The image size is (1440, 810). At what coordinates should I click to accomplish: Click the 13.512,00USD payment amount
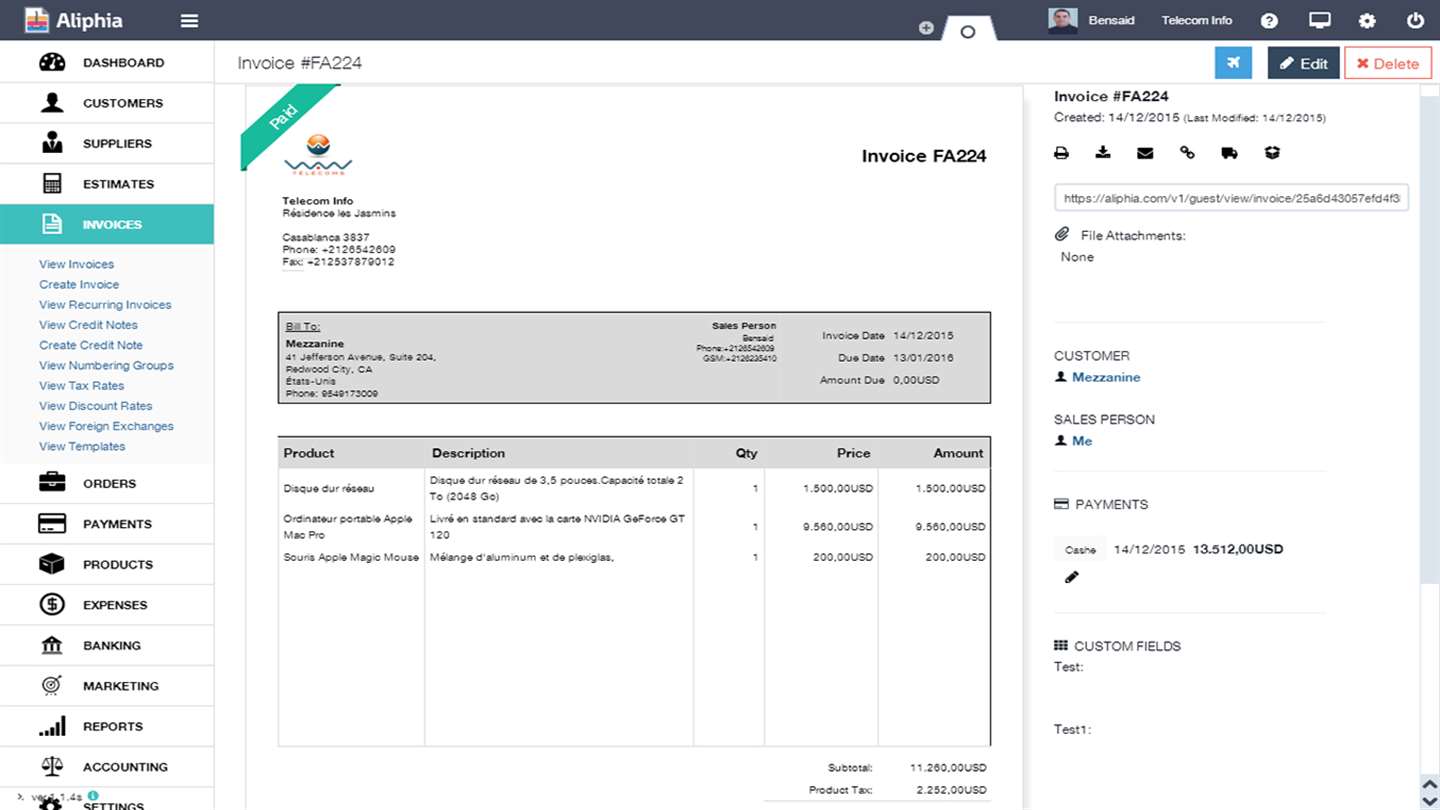pos(1238,549)
